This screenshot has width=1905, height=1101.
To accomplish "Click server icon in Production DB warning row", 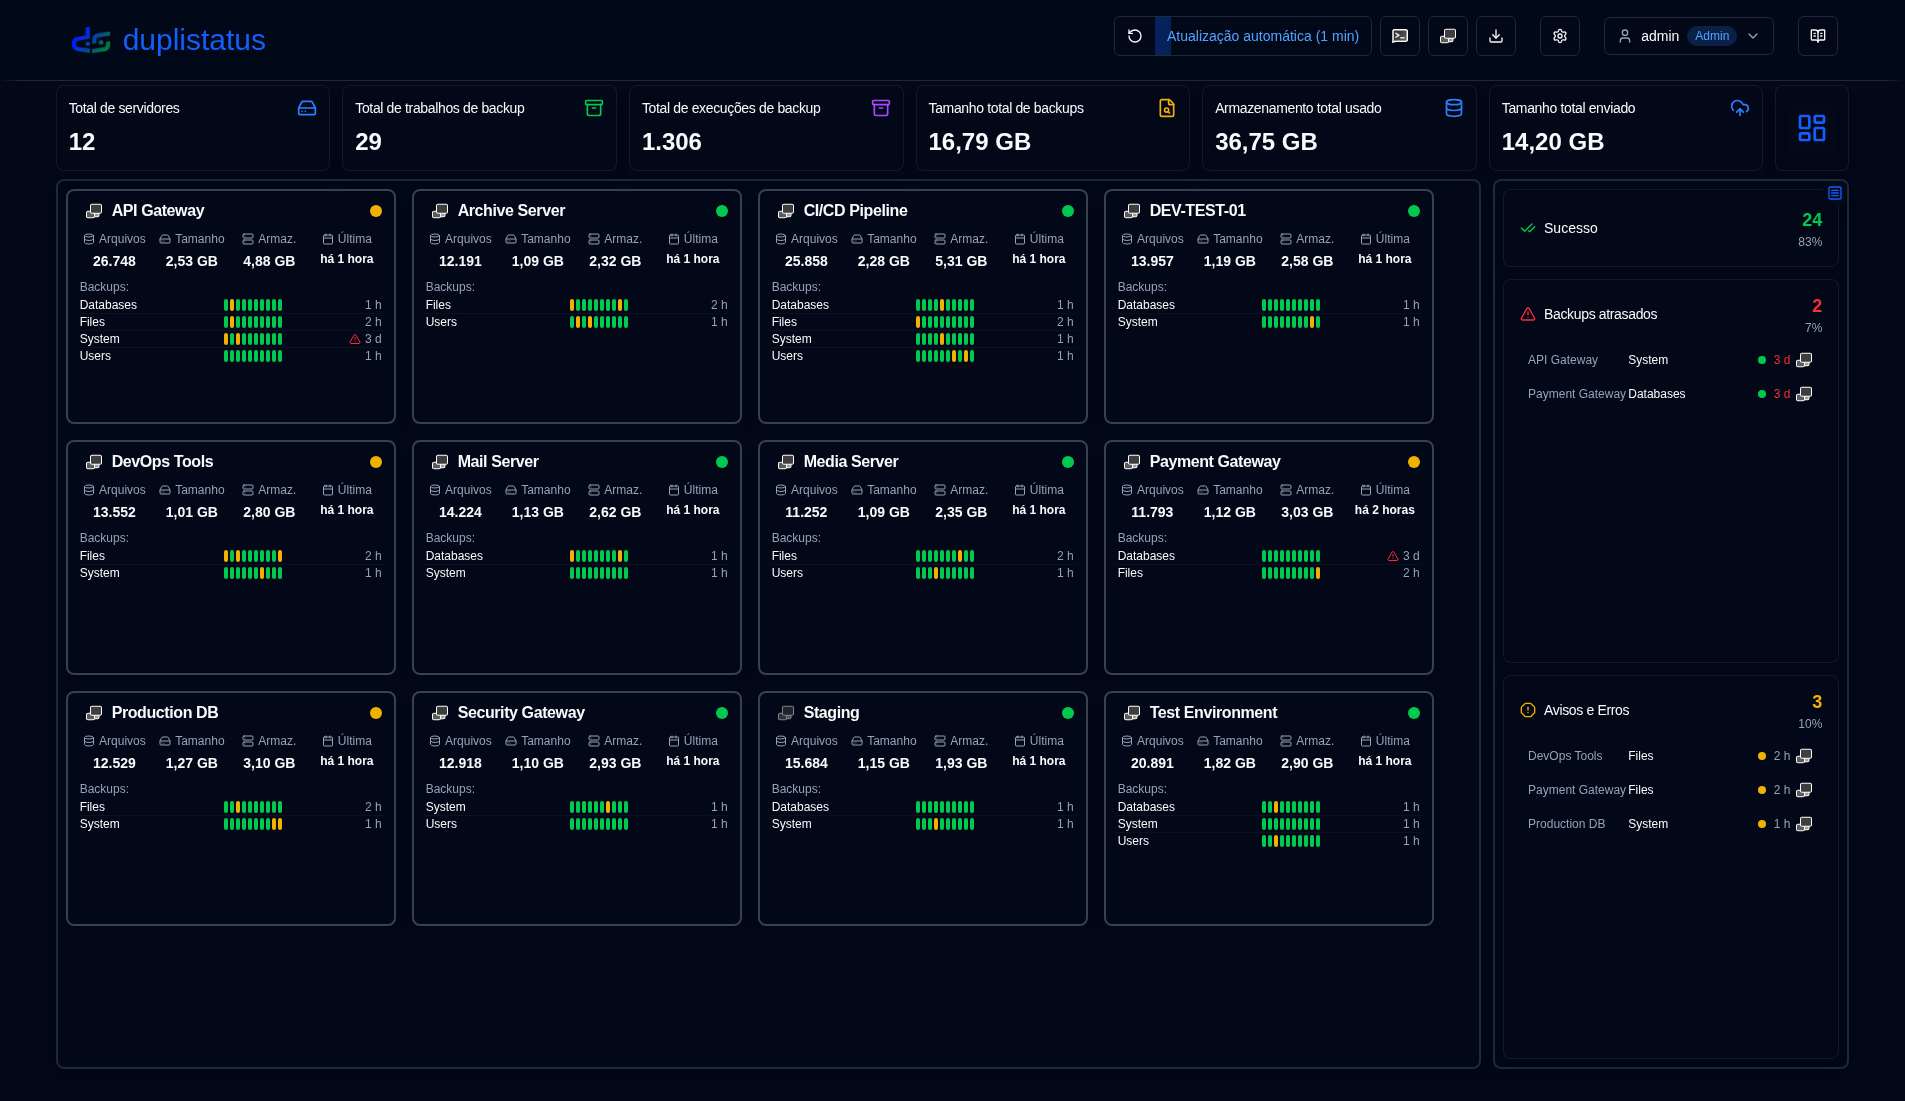I will click(1804, 824).
